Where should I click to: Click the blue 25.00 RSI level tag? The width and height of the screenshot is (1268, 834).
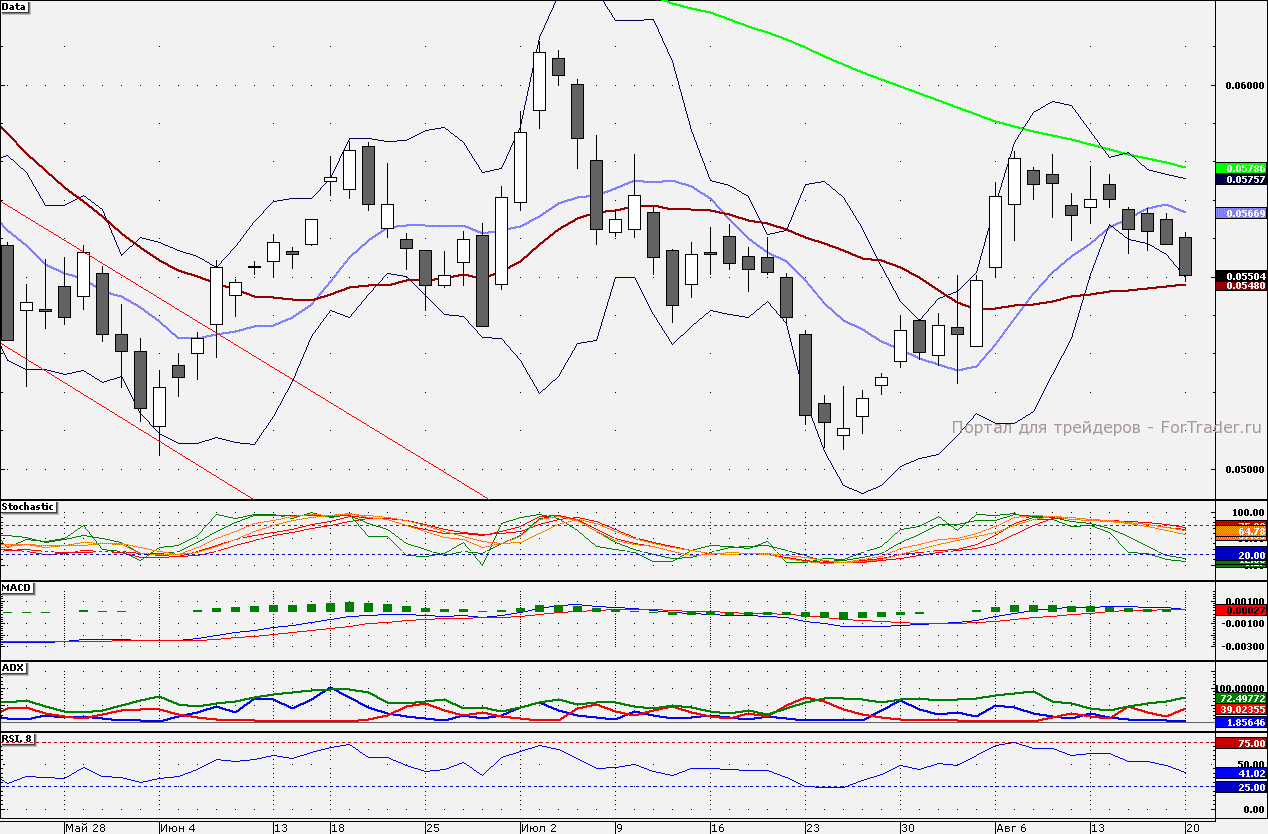[x=1241, y=787]
